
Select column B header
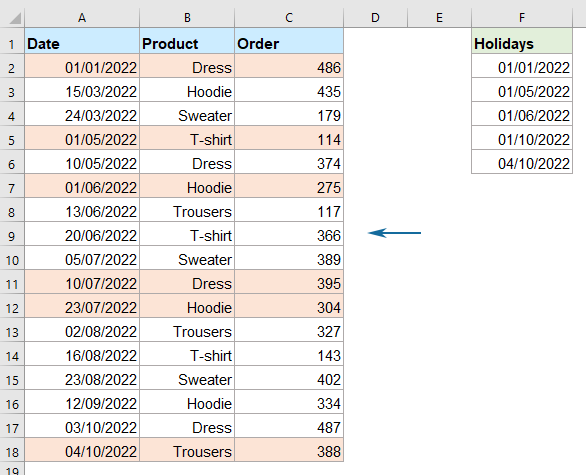187,18
